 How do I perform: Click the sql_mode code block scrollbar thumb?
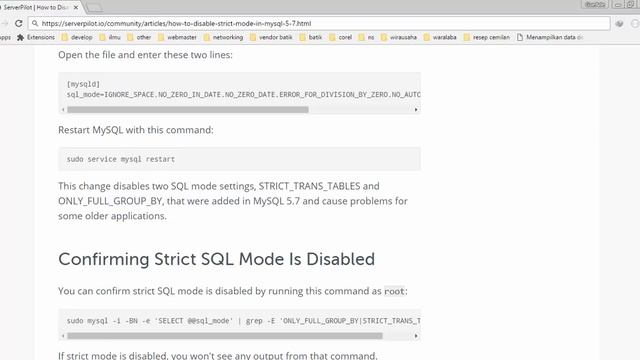tap(188, 109)
